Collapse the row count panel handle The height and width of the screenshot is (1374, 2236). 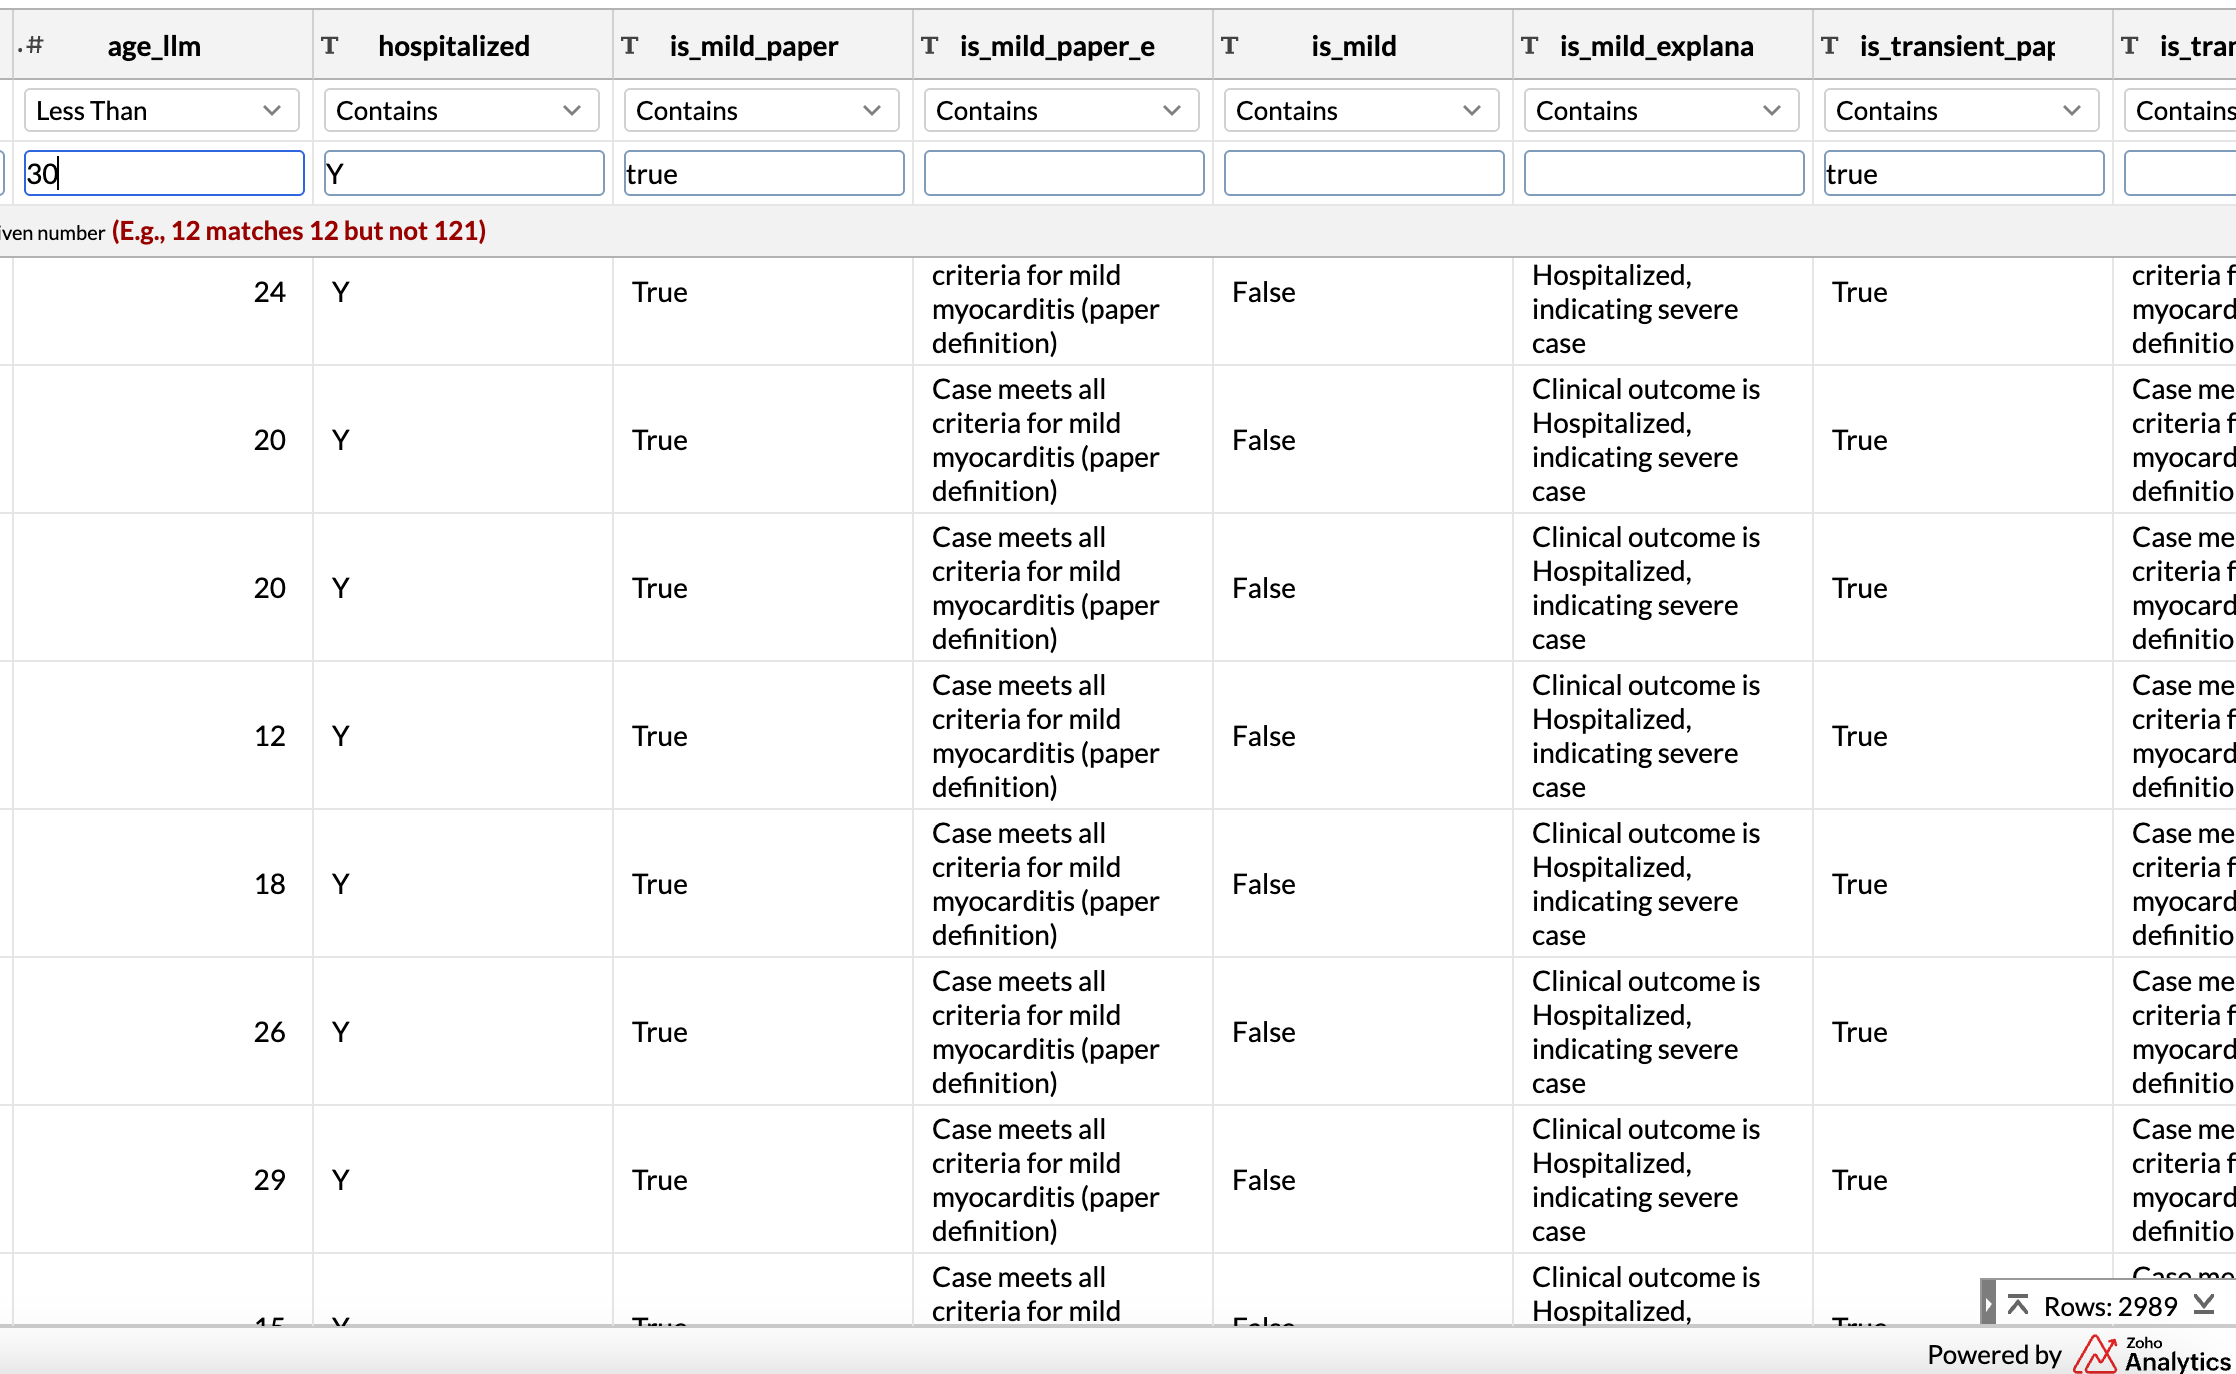tap(1988, 1305)
